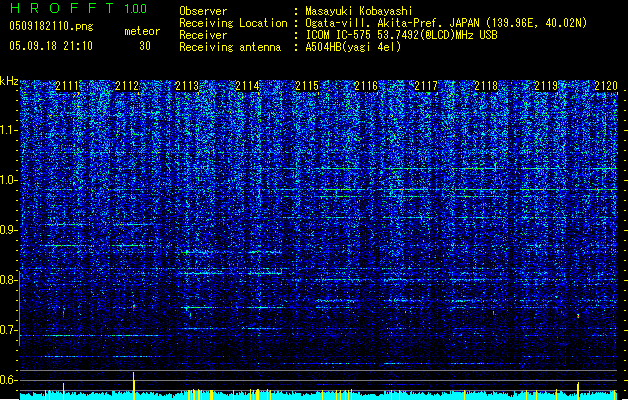Image resolution: width=629 pixels, height=400 pixels.
Task: Select receiver text ICOM IC-575 53.7492 MHz USB
Action: coord(401,35)
